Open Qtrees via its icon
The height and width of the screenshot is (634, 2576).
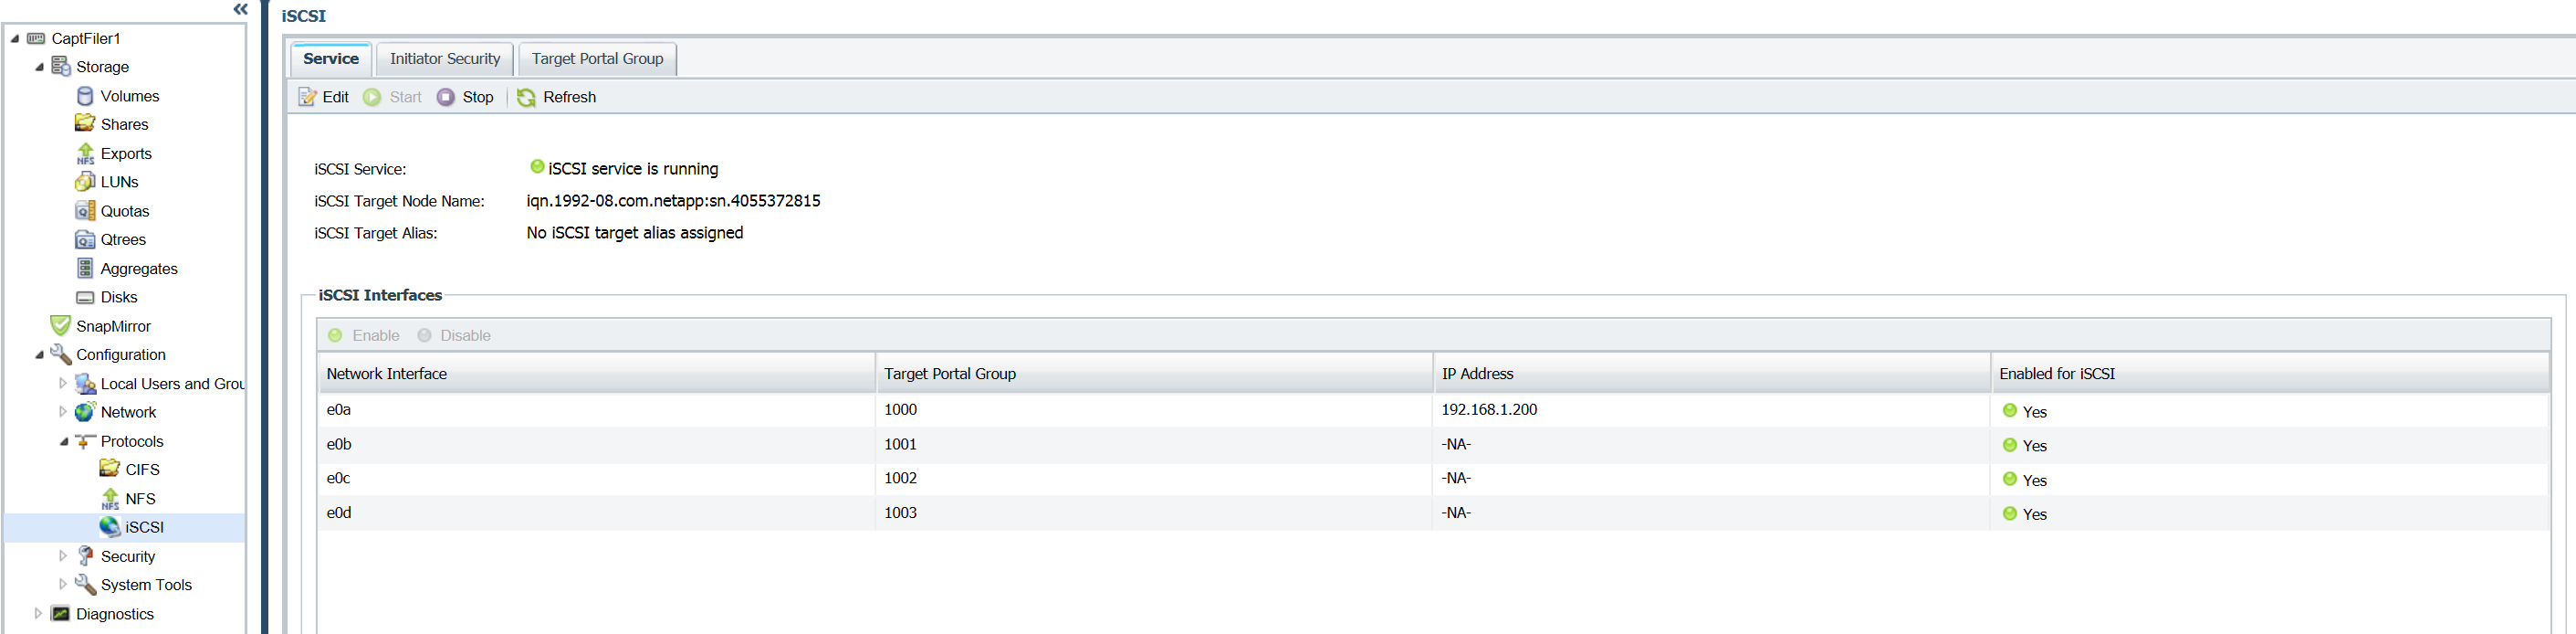[x=85, y=239]
